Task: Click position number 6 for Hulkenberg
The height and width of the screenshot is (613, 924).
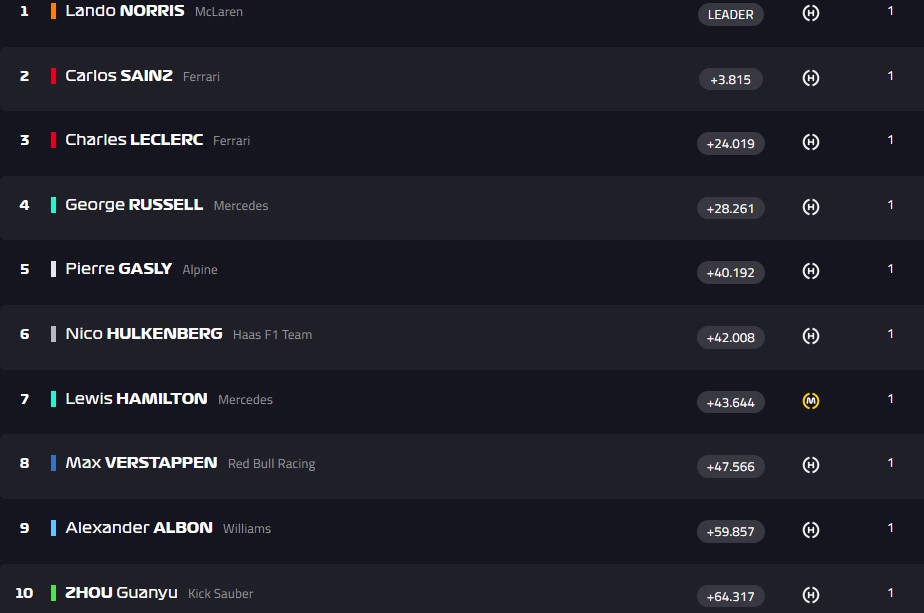Action: (x=25, y=334)
